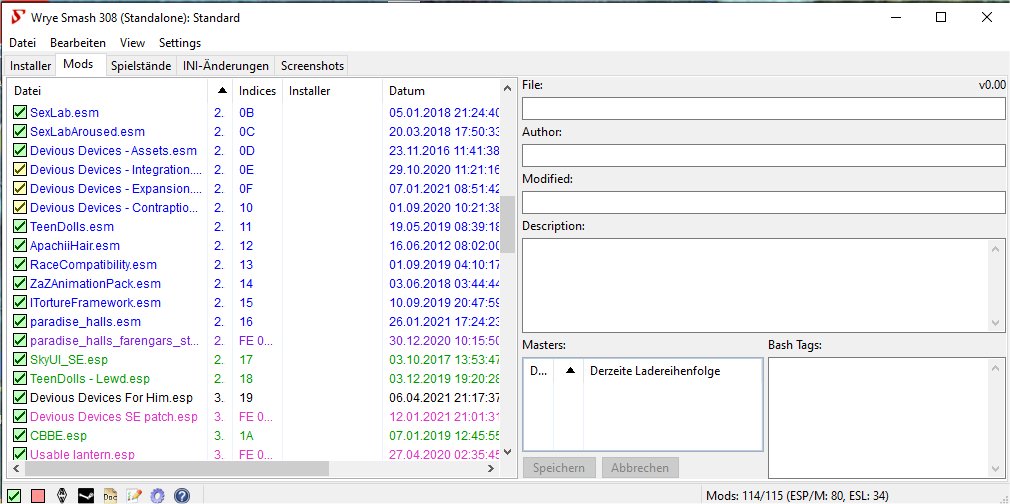Select Devious Devices SE patch.esp row
The height and width of the screenshot is (504, 1010).
pyautogui.click(x=255, y=417)
